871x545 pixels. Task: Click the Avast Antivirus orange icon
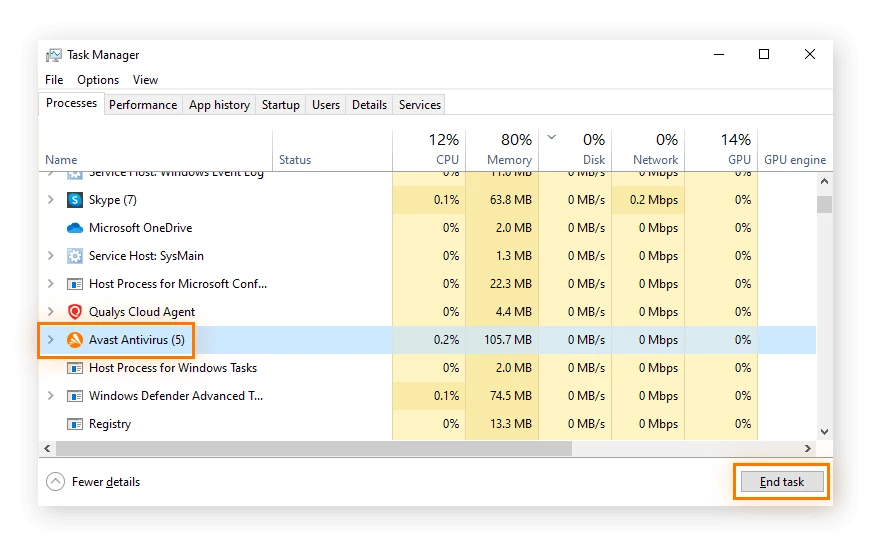pos(74,340)
